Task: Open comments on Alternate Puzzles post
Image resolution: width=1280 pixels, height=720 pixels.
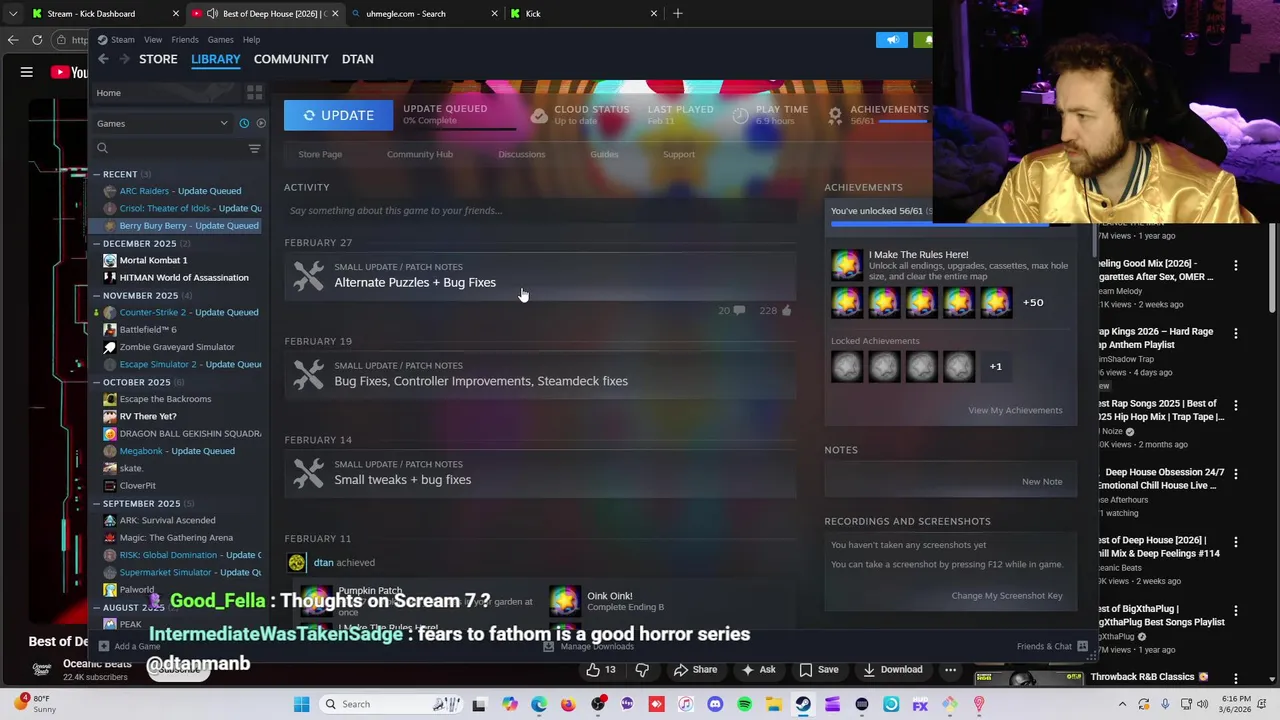Action: (x=739, y=311)
